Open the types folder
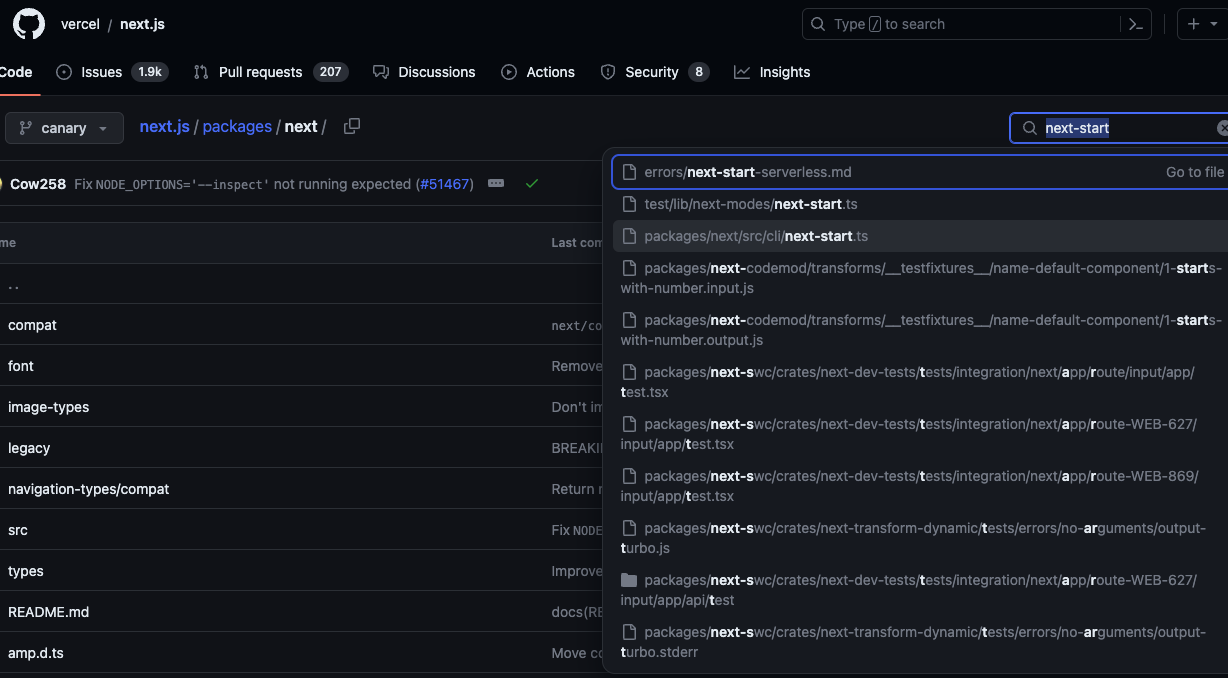1228x678 pixels. [26, 571]
